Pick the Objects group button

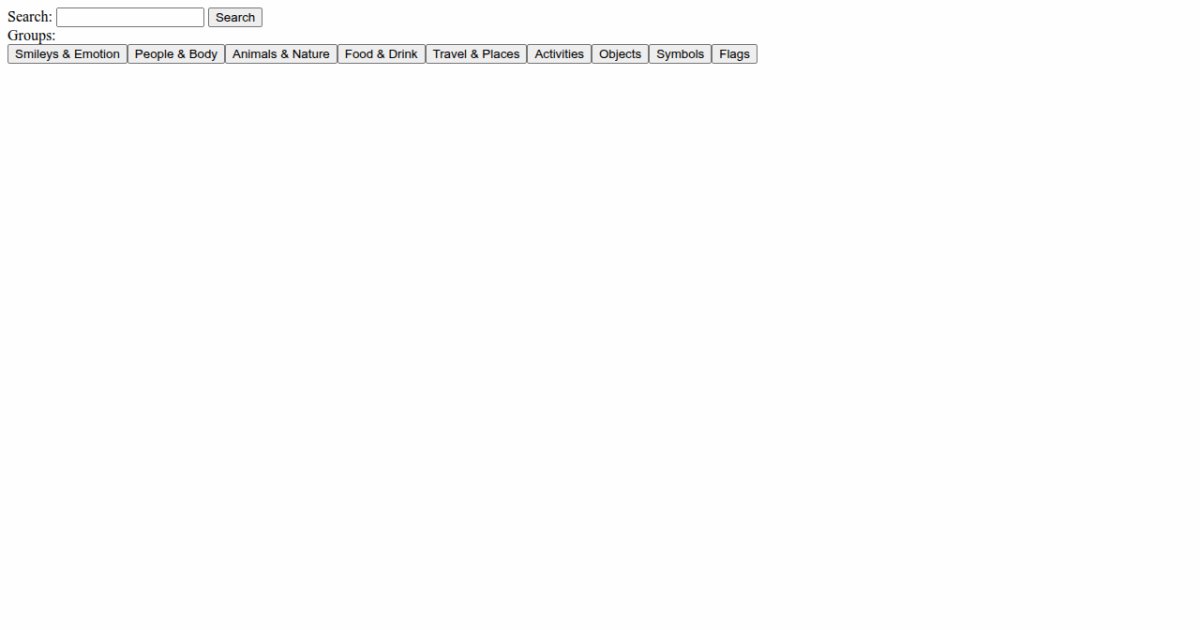(620, 54)
